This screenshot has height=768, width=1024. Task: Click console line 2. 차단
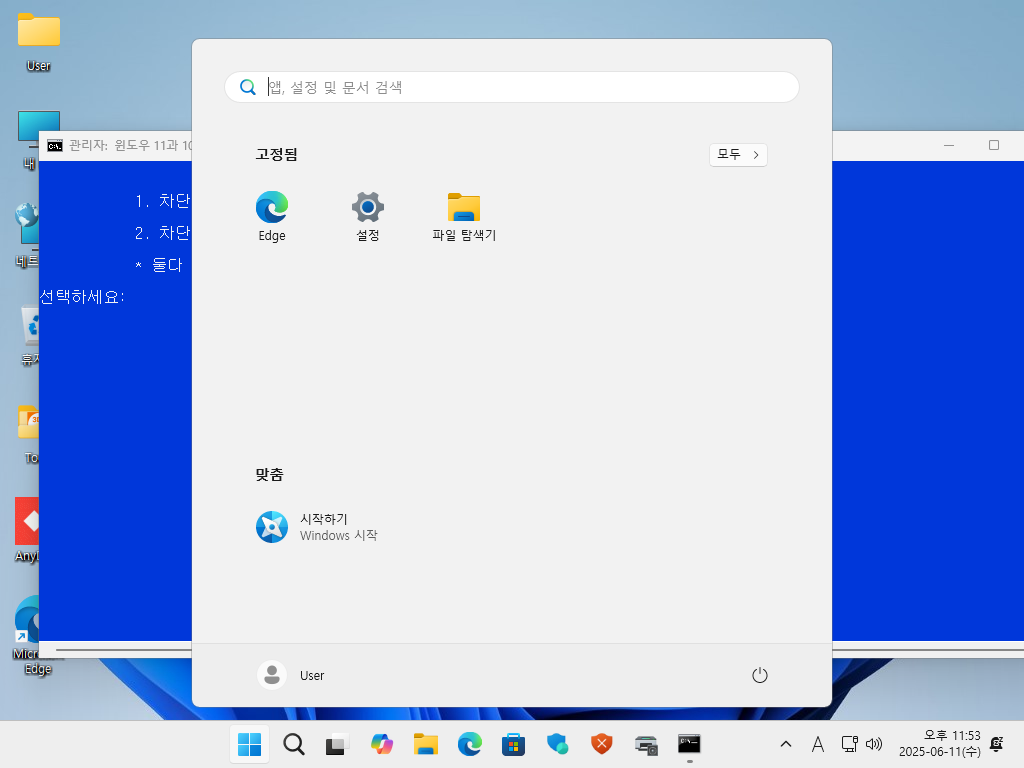[x=163, y=232]
